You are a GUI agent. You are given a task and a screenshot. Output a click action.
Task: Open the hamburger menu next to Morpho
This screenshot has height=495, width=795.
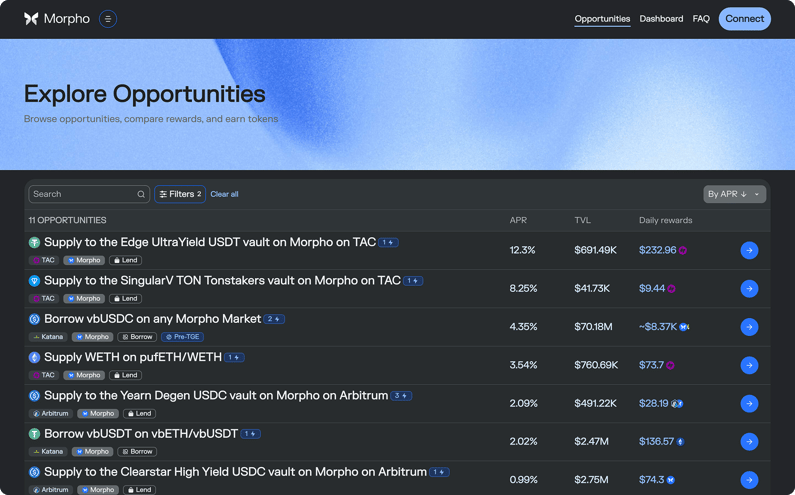(108, 19)
